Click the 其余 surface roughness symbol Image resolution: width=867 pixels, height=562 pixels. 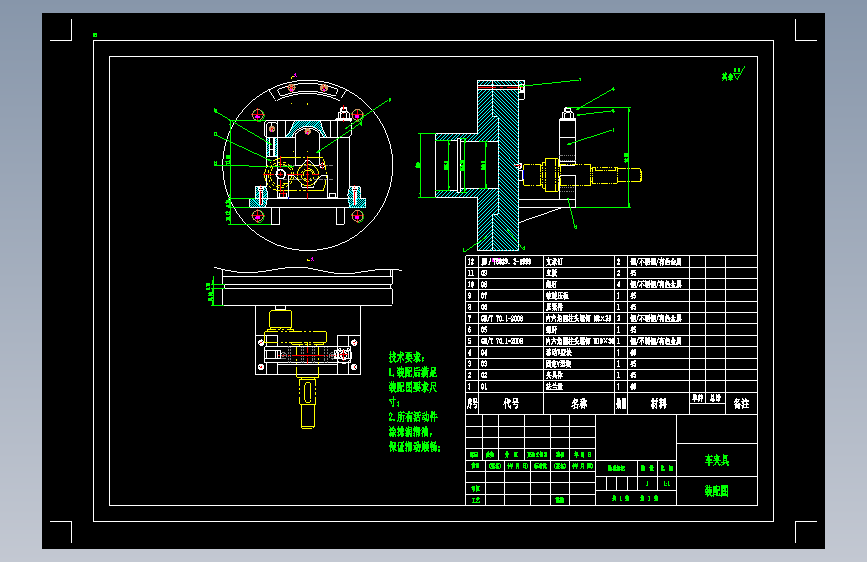733,75
